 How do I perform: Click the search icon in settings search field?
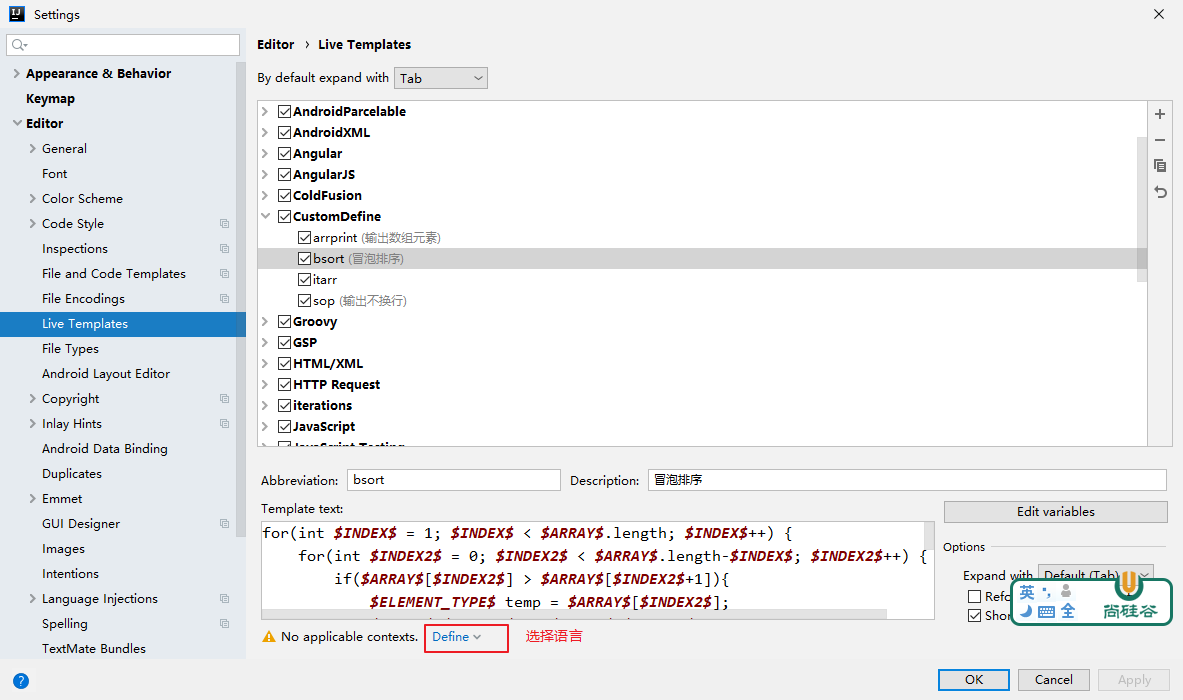pos(20,45)
